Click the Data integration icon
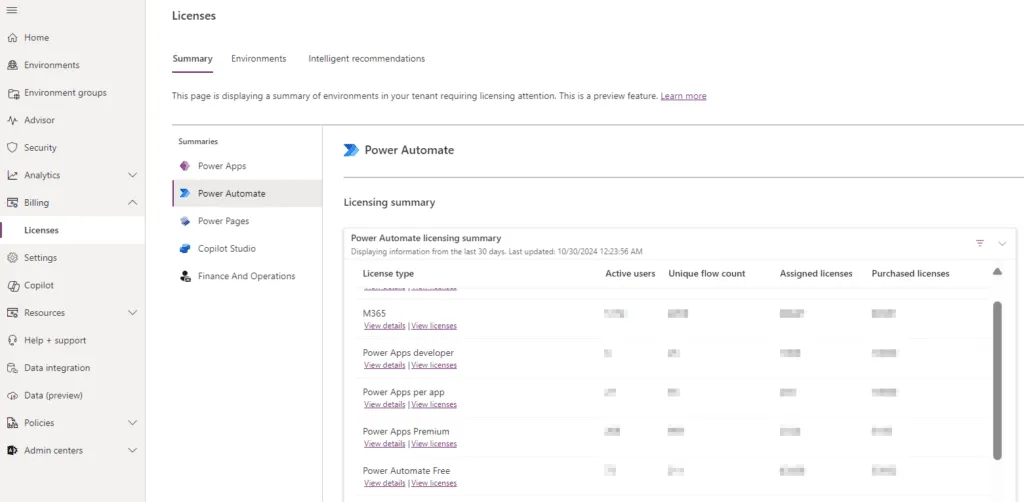The height and width of the screenshot is (502, 1024). pyautogui.click(x=12, y=368)
